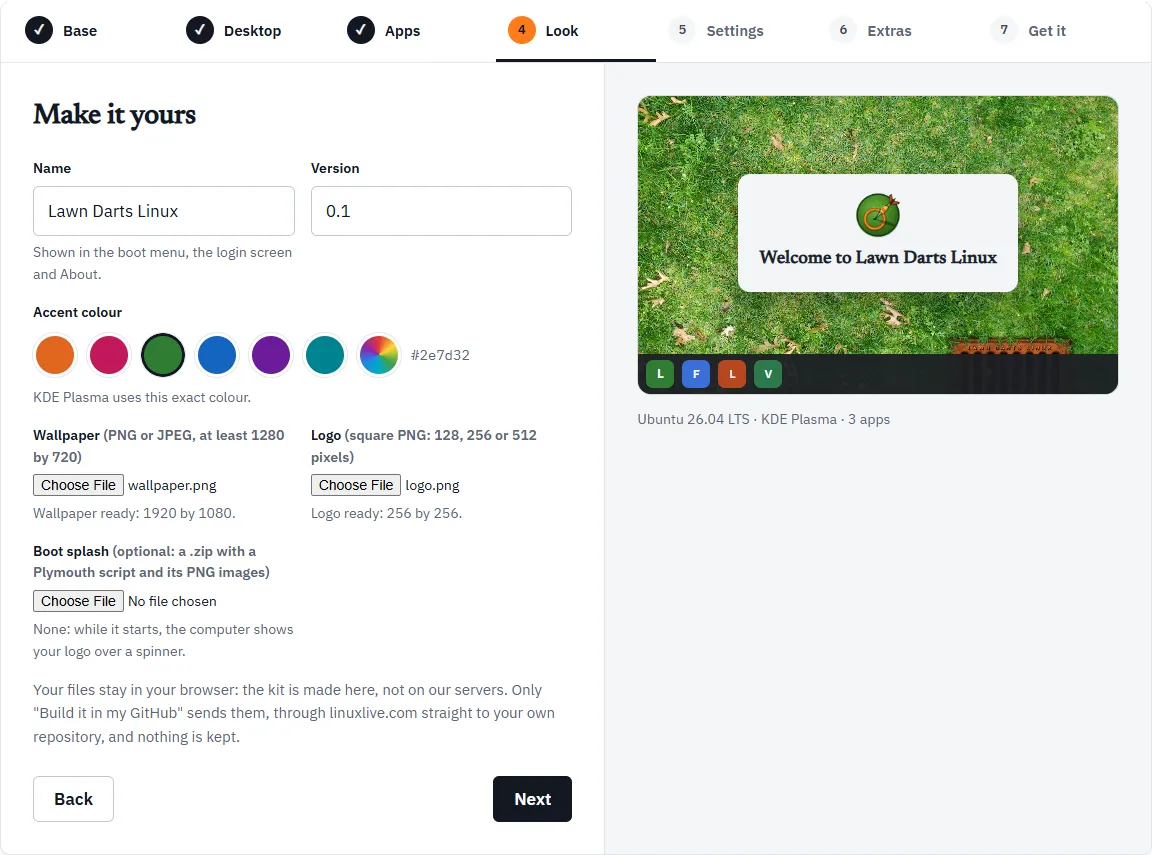Click the Version input field

441,211
